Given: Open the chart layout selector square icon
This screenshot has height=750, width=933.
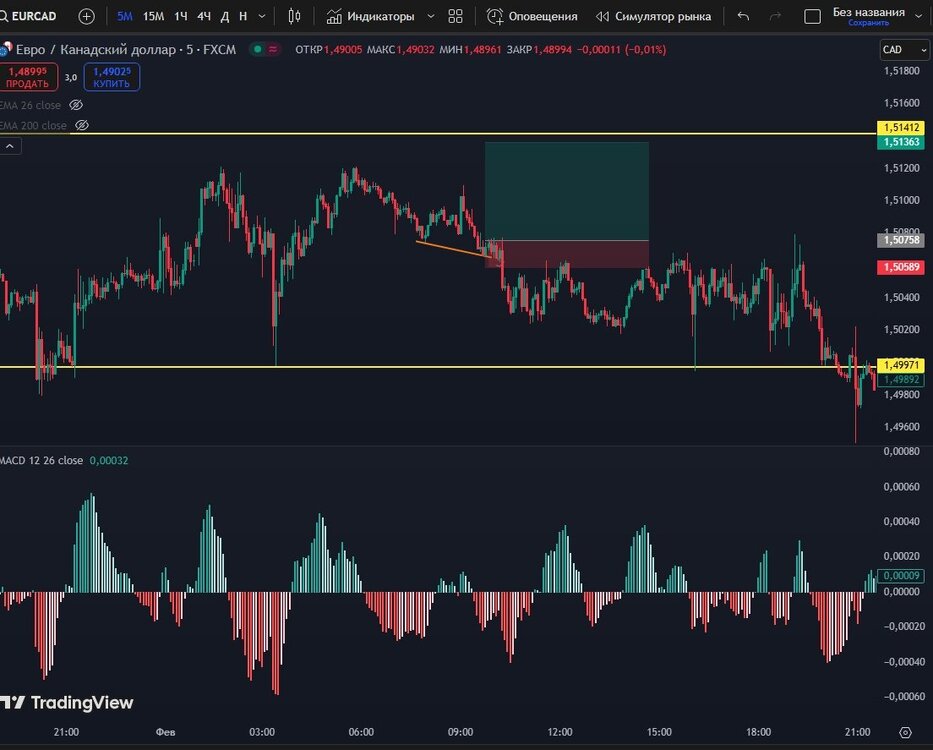Looking at the screenshot, I should 812,17.
